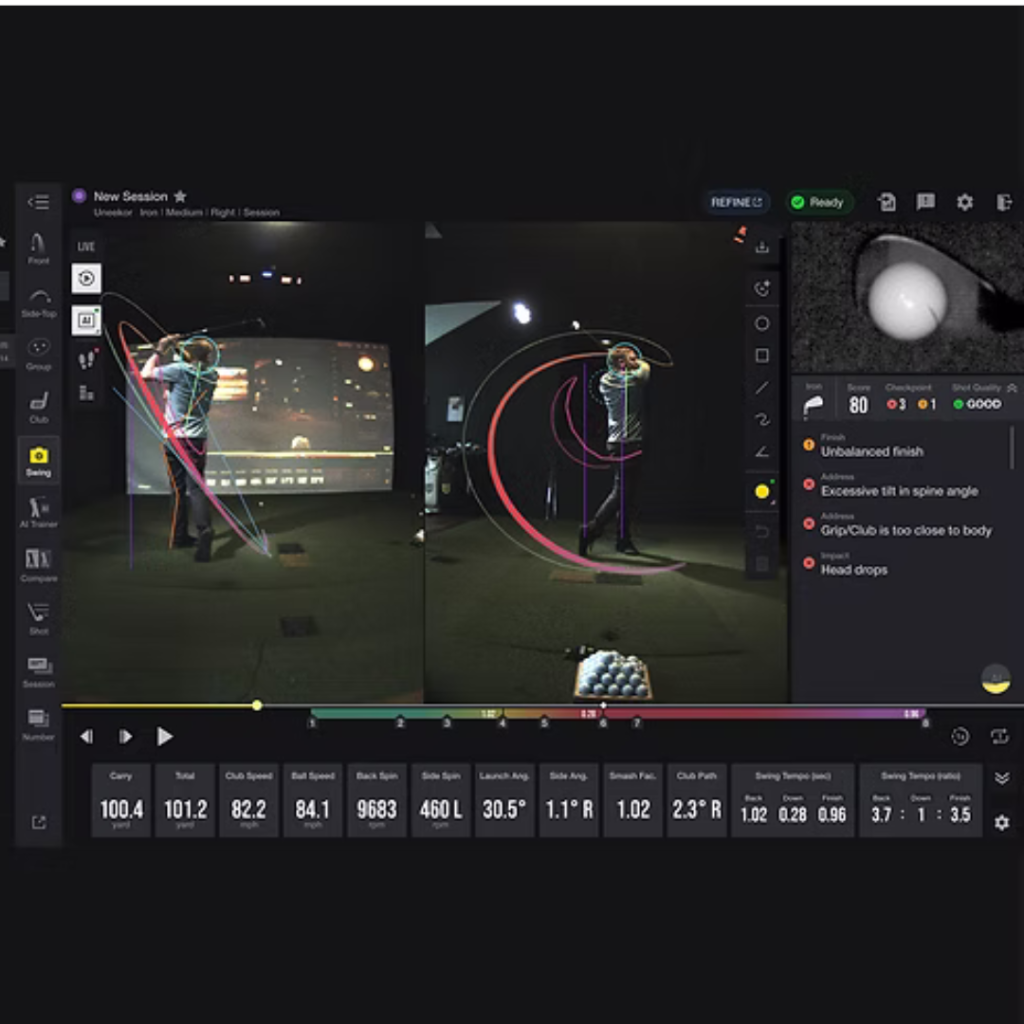Screen dimensions: 1024x1024
Task: Select the yellow color swatch in toolbar
Action: click(762, 489)
